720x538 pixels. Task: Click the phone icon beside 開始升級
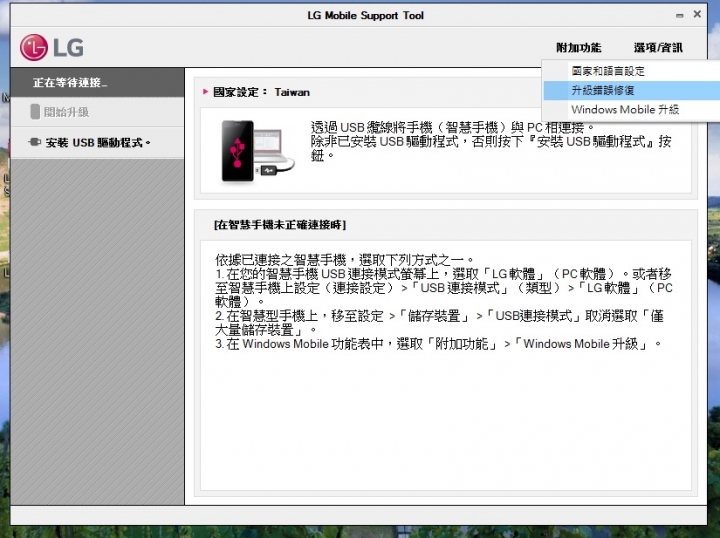(x=35, y=112)
